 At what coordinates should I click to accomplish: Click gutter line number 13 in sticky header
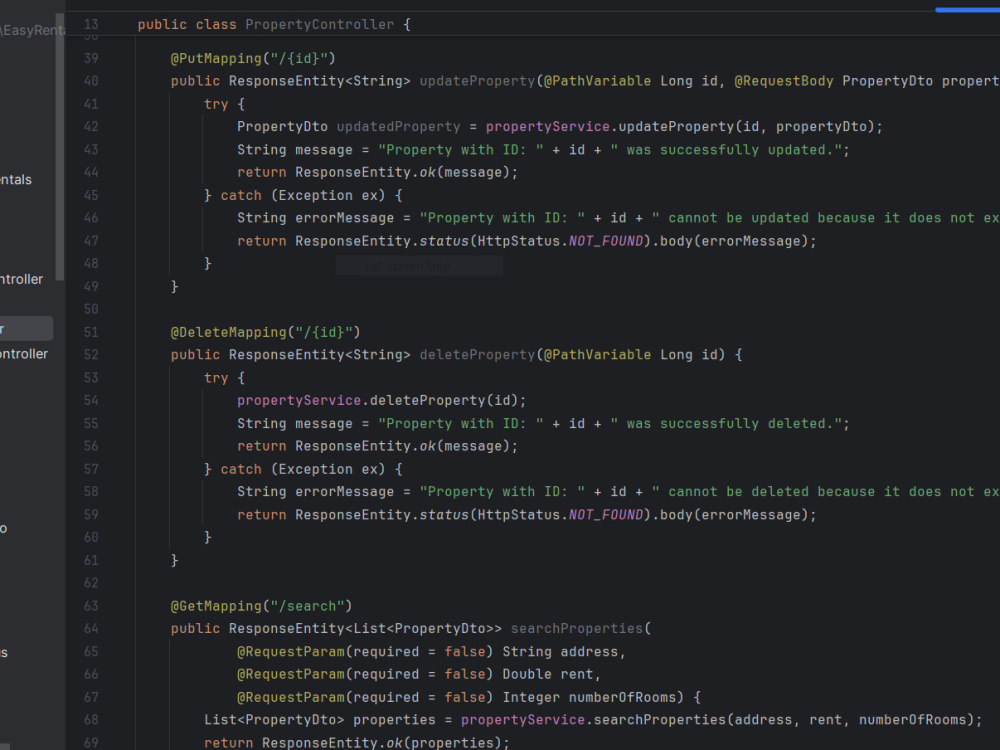click(91, 24)
